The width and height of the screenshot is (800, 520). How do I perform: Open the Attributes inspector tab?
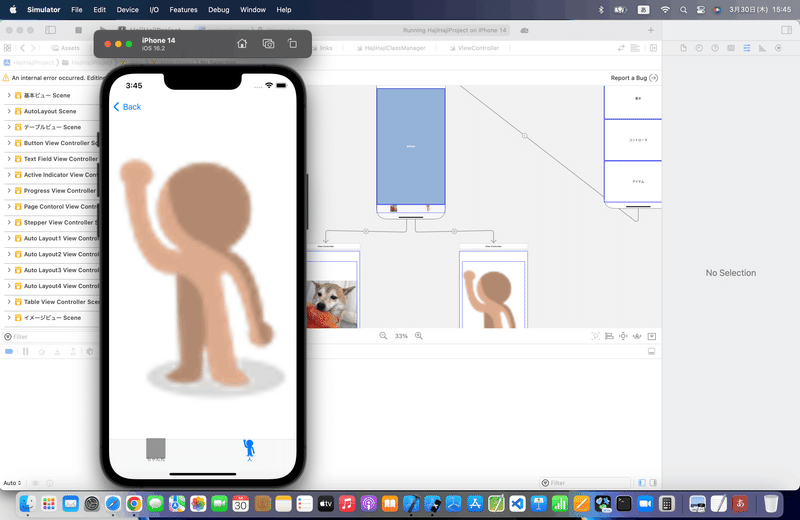click(x=747, y=48)
